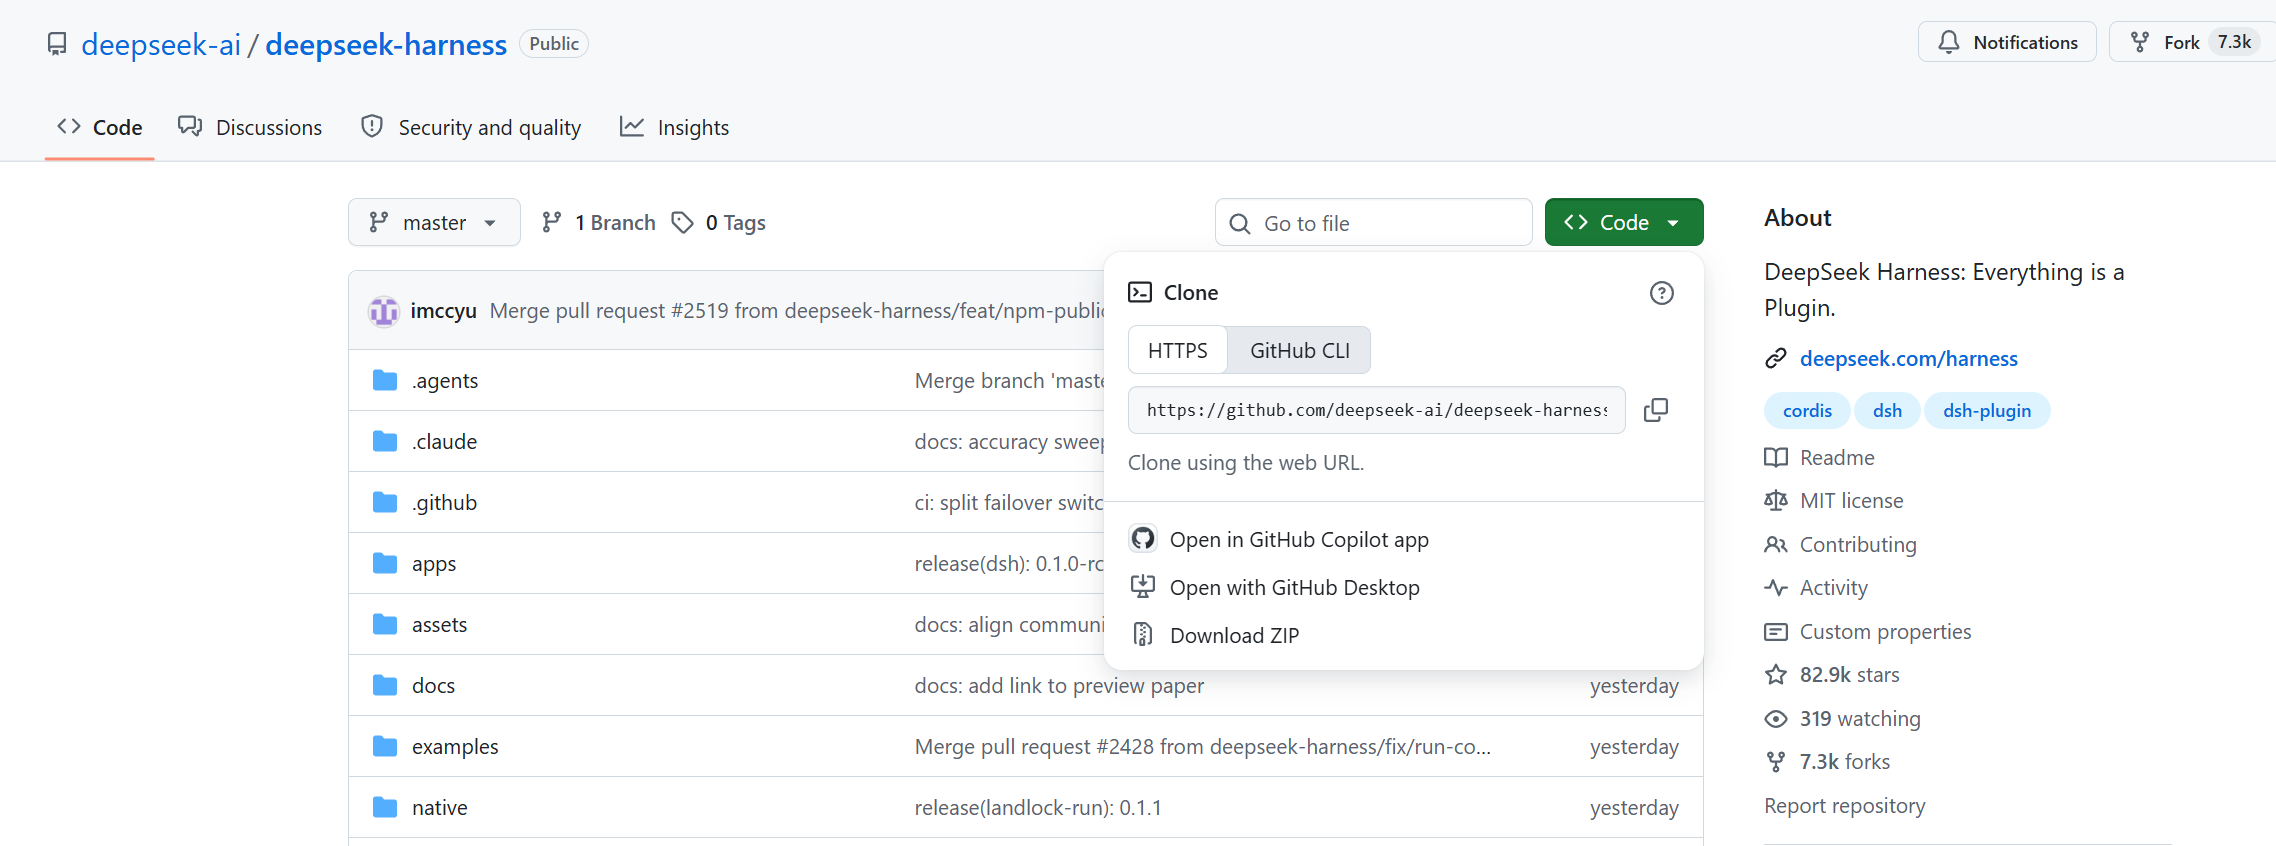Viewport: 2276px width, 846px height.
Task: Click the terminal icon next to Clone
Action: [1140, 292]
